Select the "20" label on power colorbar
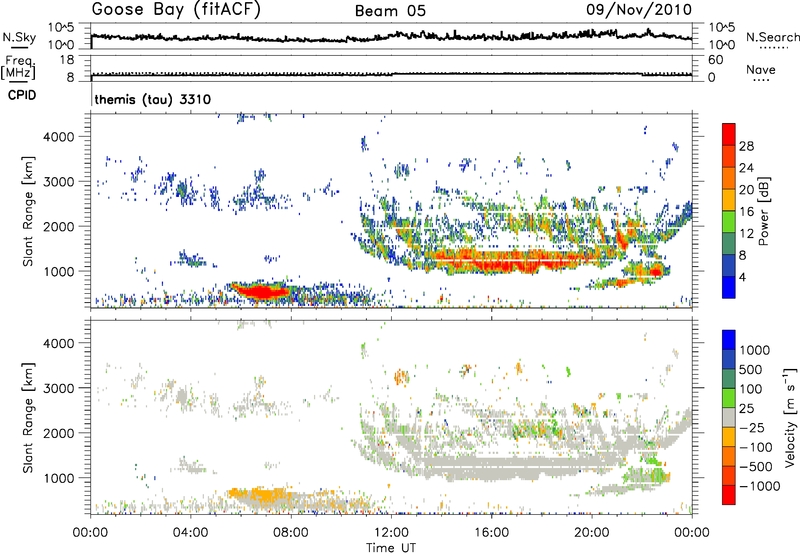 745,190
